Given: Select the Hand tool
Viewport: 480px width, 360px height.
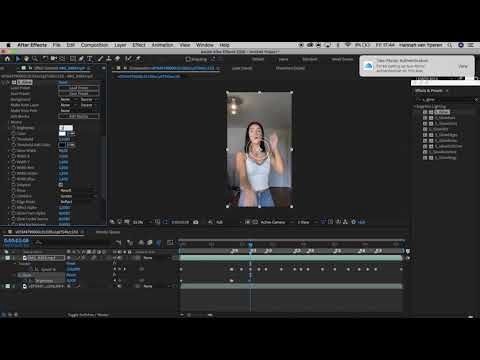Looking at the screenshot, I should click(x=26, y=59).
